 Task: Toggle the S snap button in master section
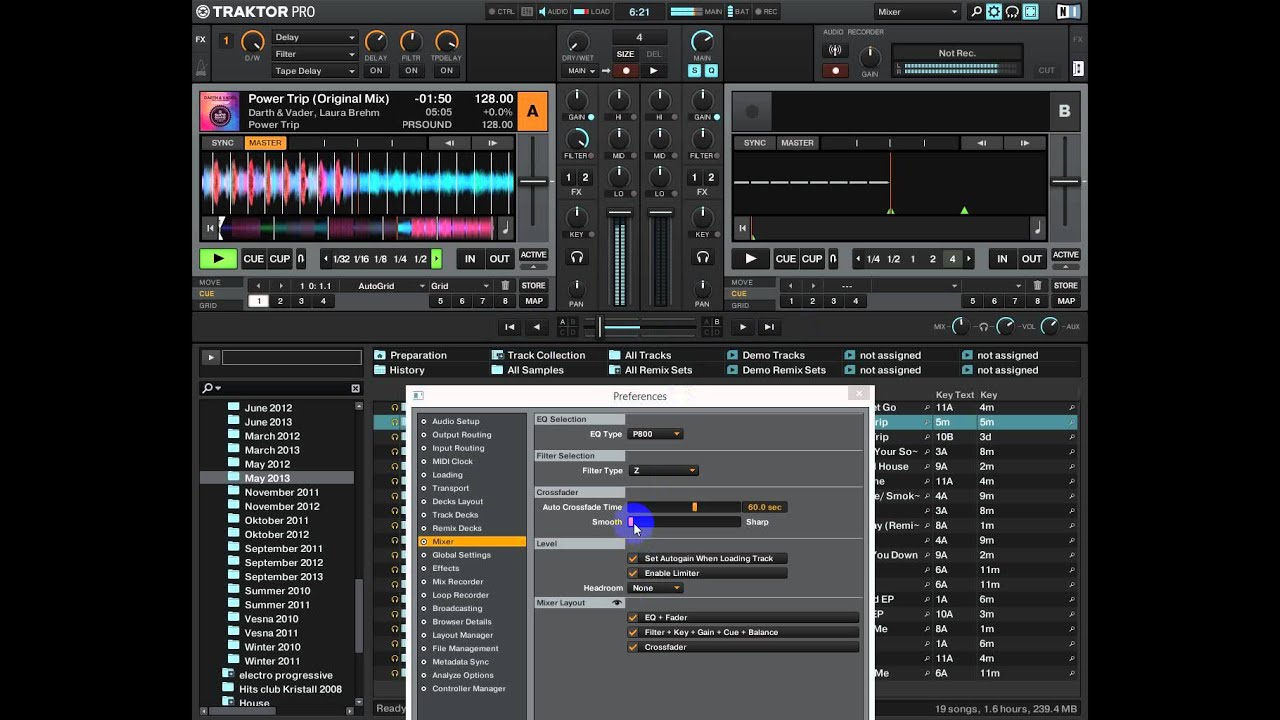click(694, 71)
